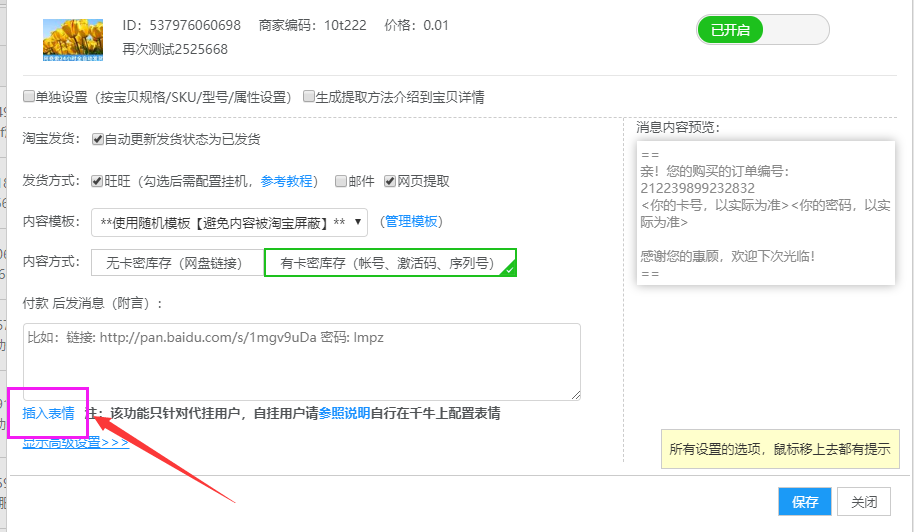Toggle the 已开启 switch off
The width and height of the screenshot is (914, 532).
(x=763, y=30)
